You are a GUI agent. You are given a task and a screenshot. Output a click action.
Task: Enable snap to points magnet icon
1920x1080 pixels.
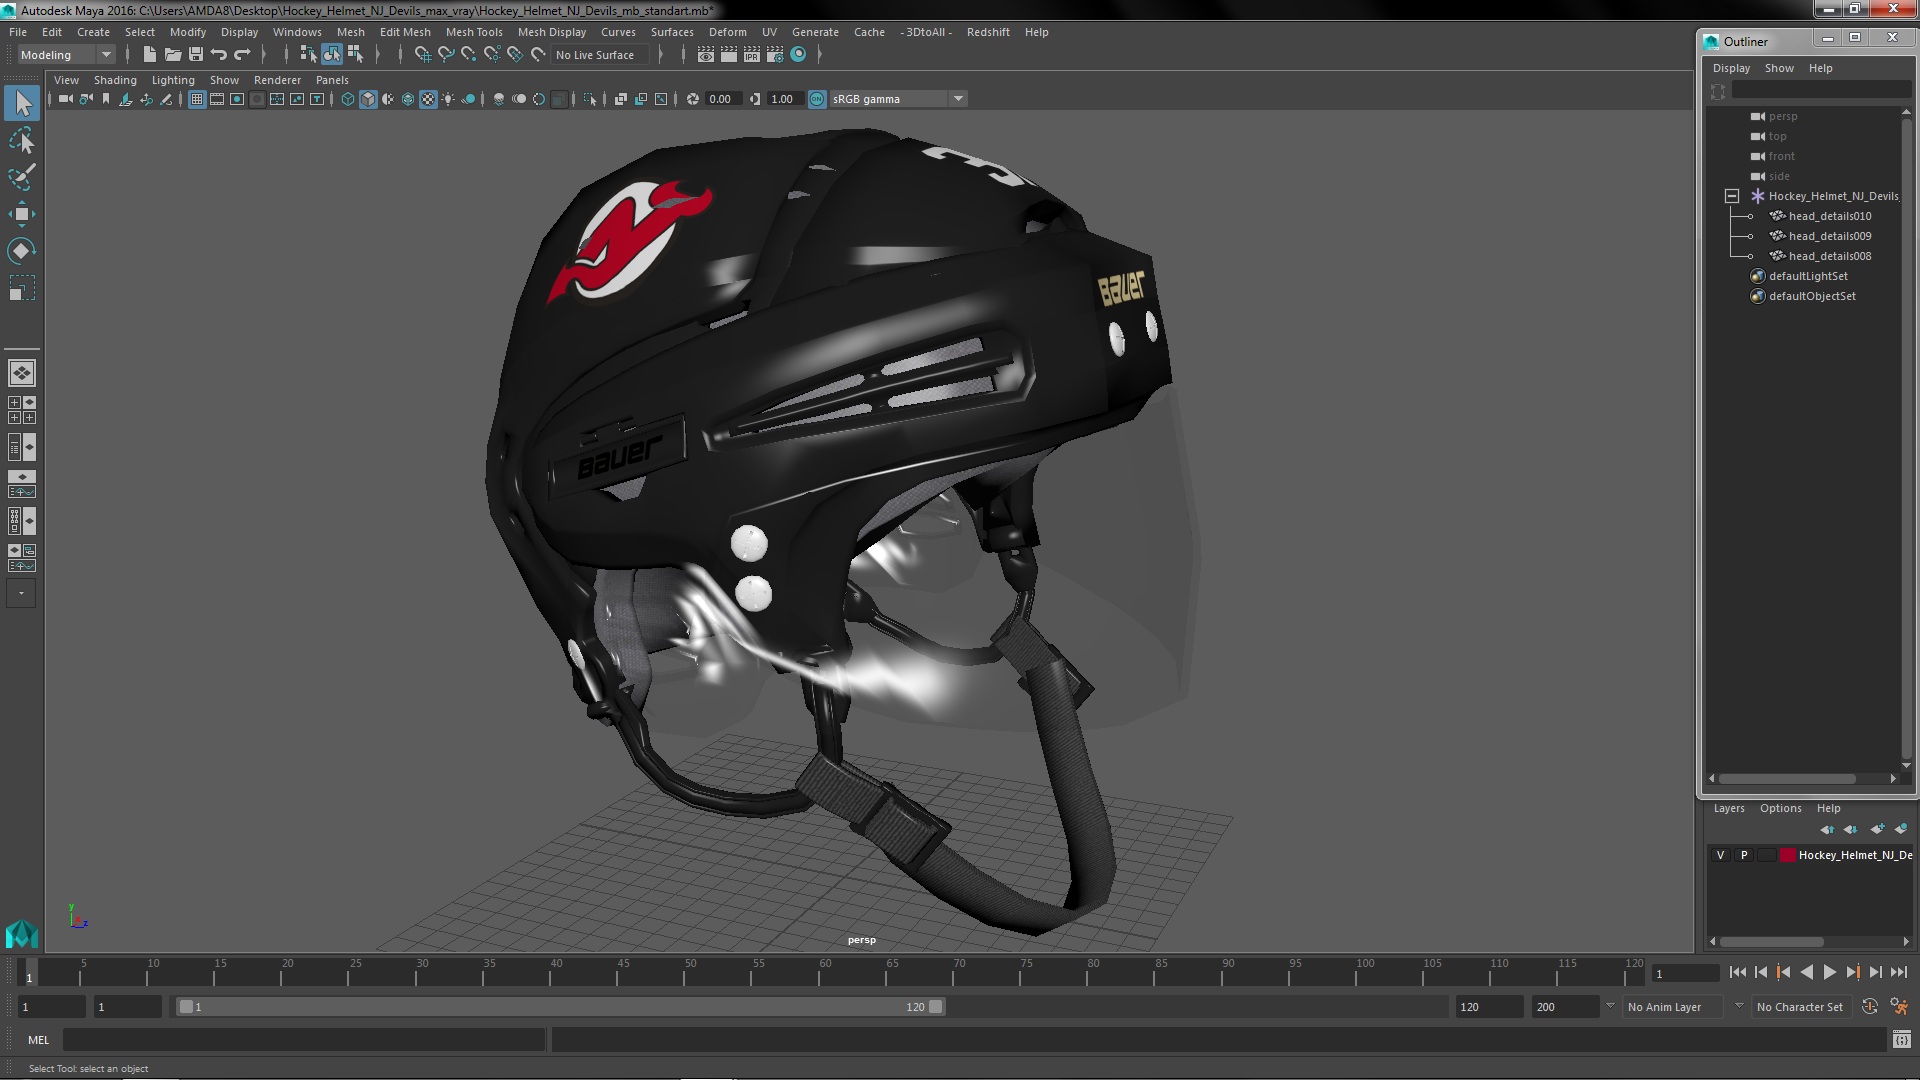469,55
